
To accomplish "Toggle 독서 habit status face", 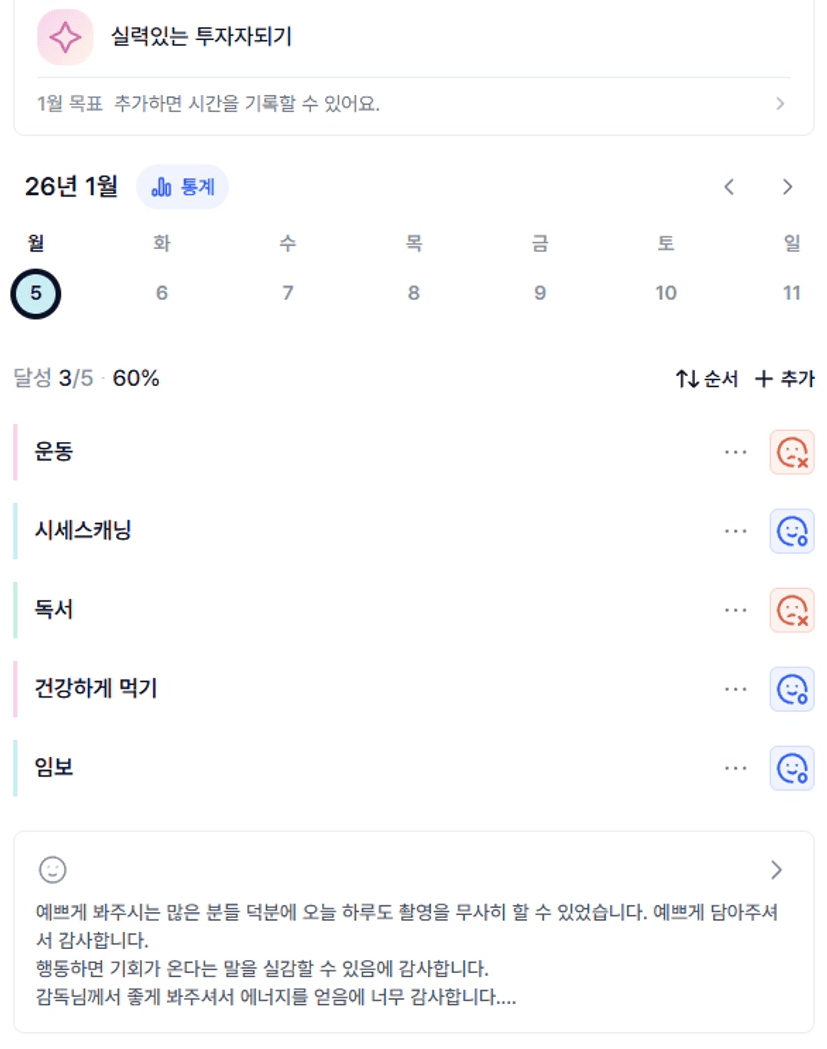I will (x=792, y=610).
